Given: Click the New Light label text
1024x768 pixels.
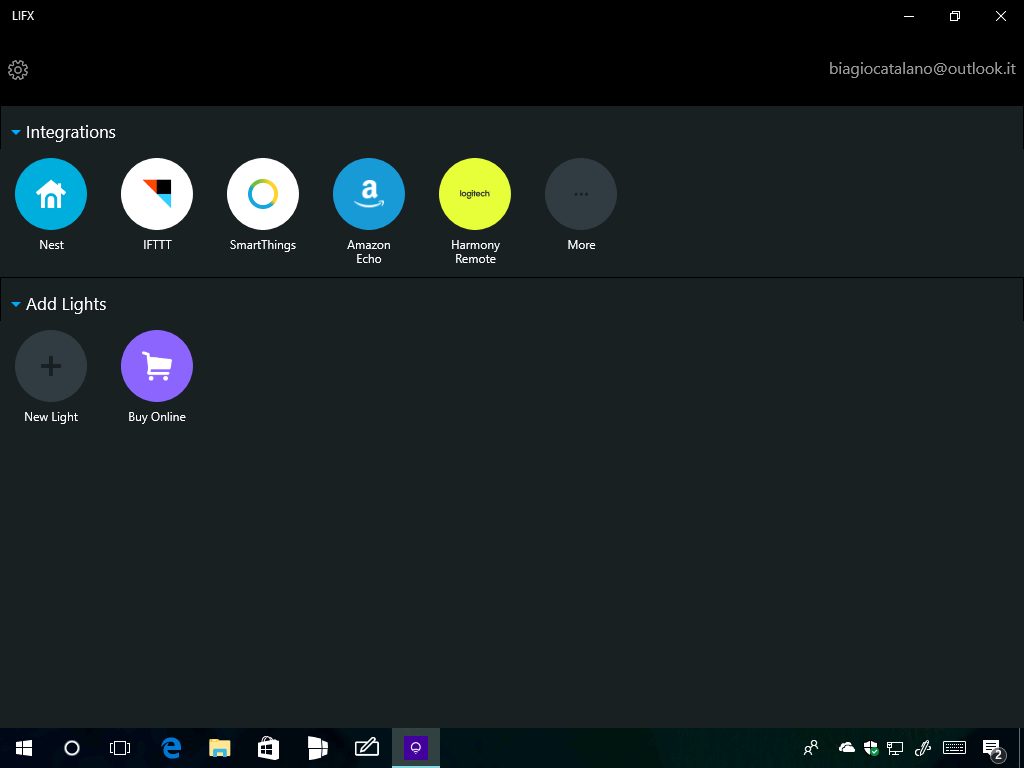Looking at the screenshot, I should tap(51, 417).
